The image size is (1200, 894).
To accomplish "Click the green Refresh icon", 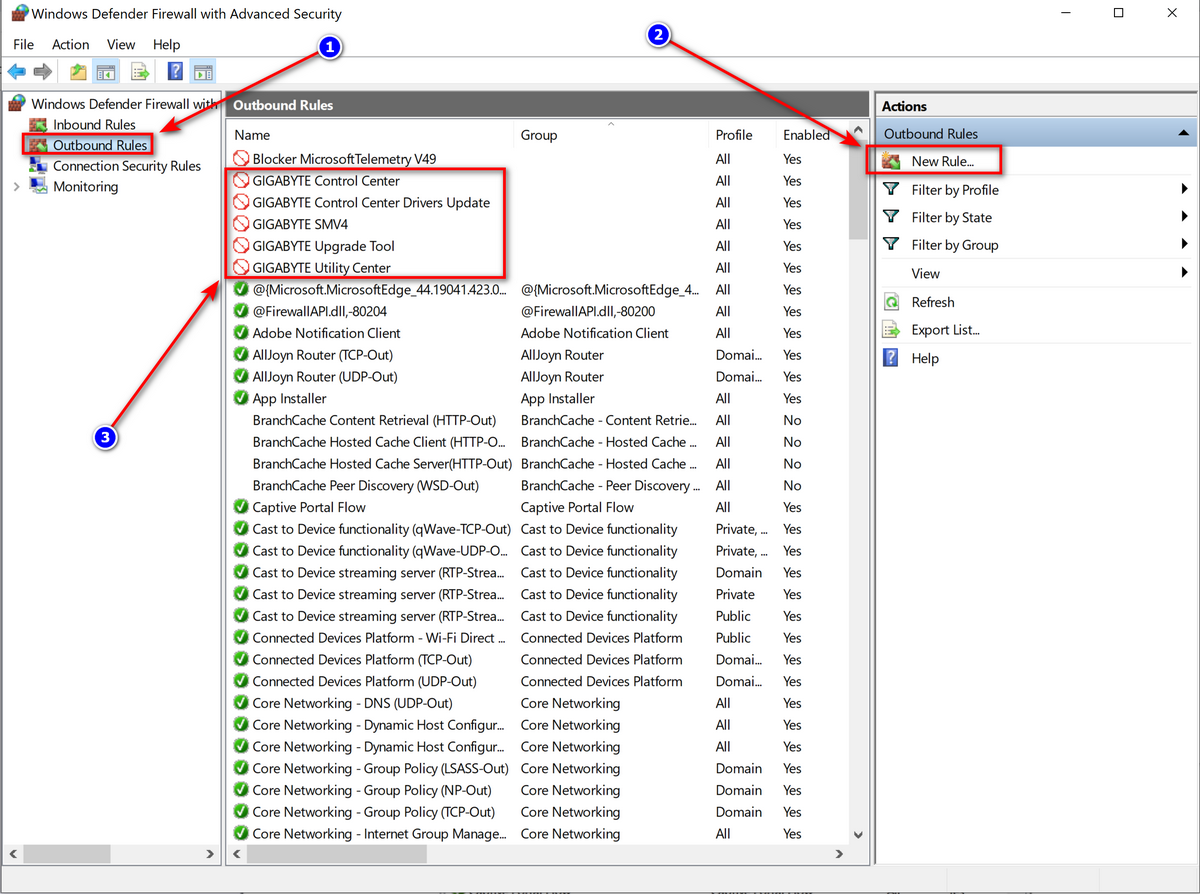I will point(892,302).
